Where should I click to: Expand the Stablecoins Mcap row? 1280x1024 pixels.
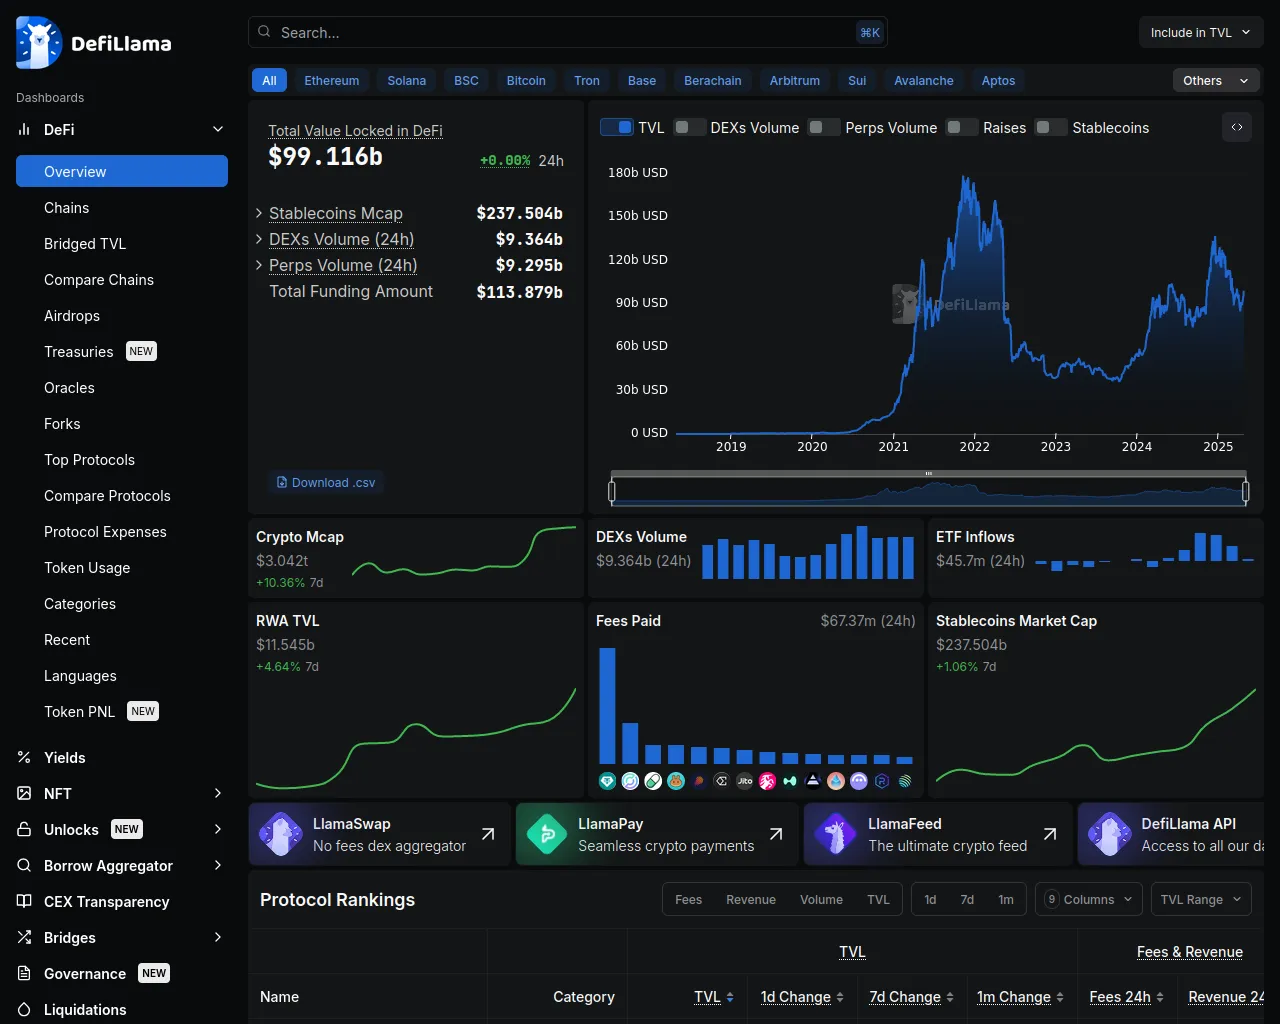point(260,213)
